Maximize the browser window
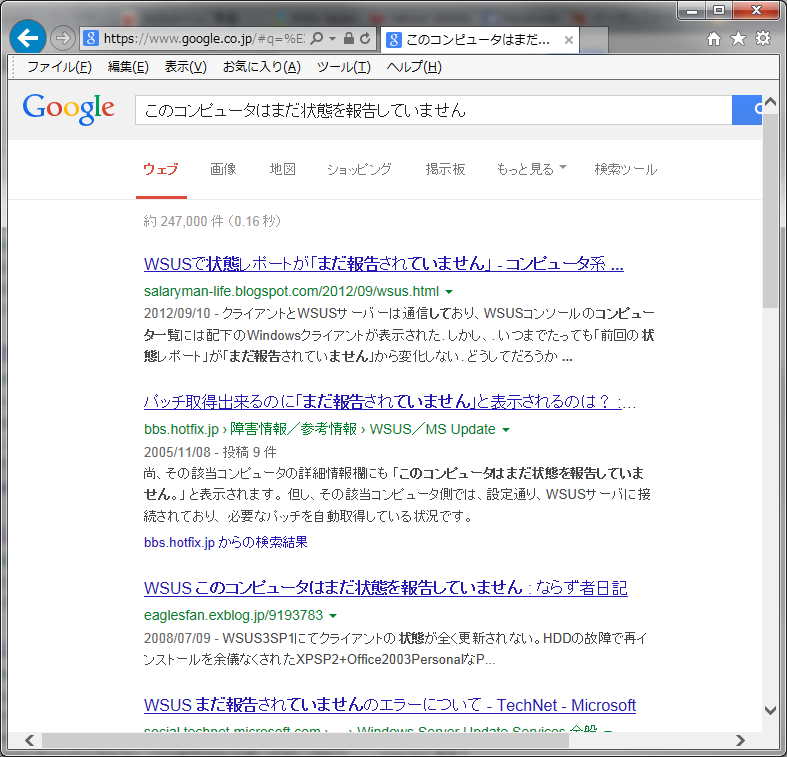The width and height of the screenshot is (787, 757). 719,11
